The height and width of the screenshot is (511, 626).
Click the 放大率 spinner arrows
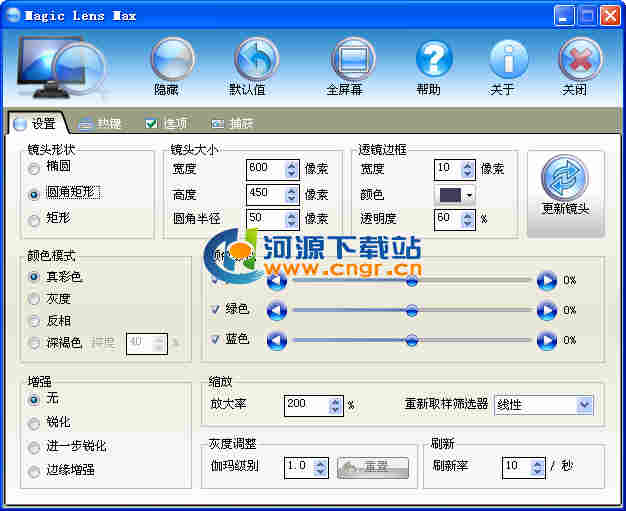(335, 406)
